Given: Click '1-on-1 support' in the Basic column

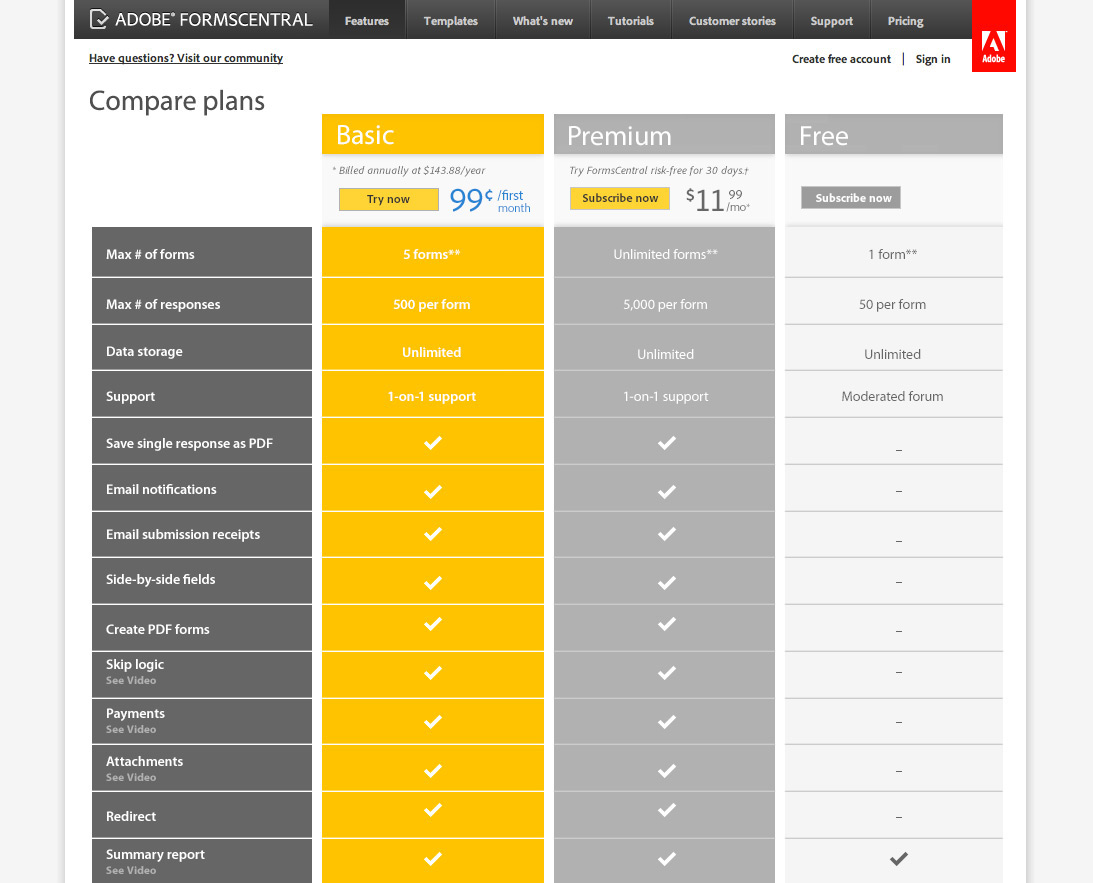Looking at the screenshot, I should tap(431, 397).
